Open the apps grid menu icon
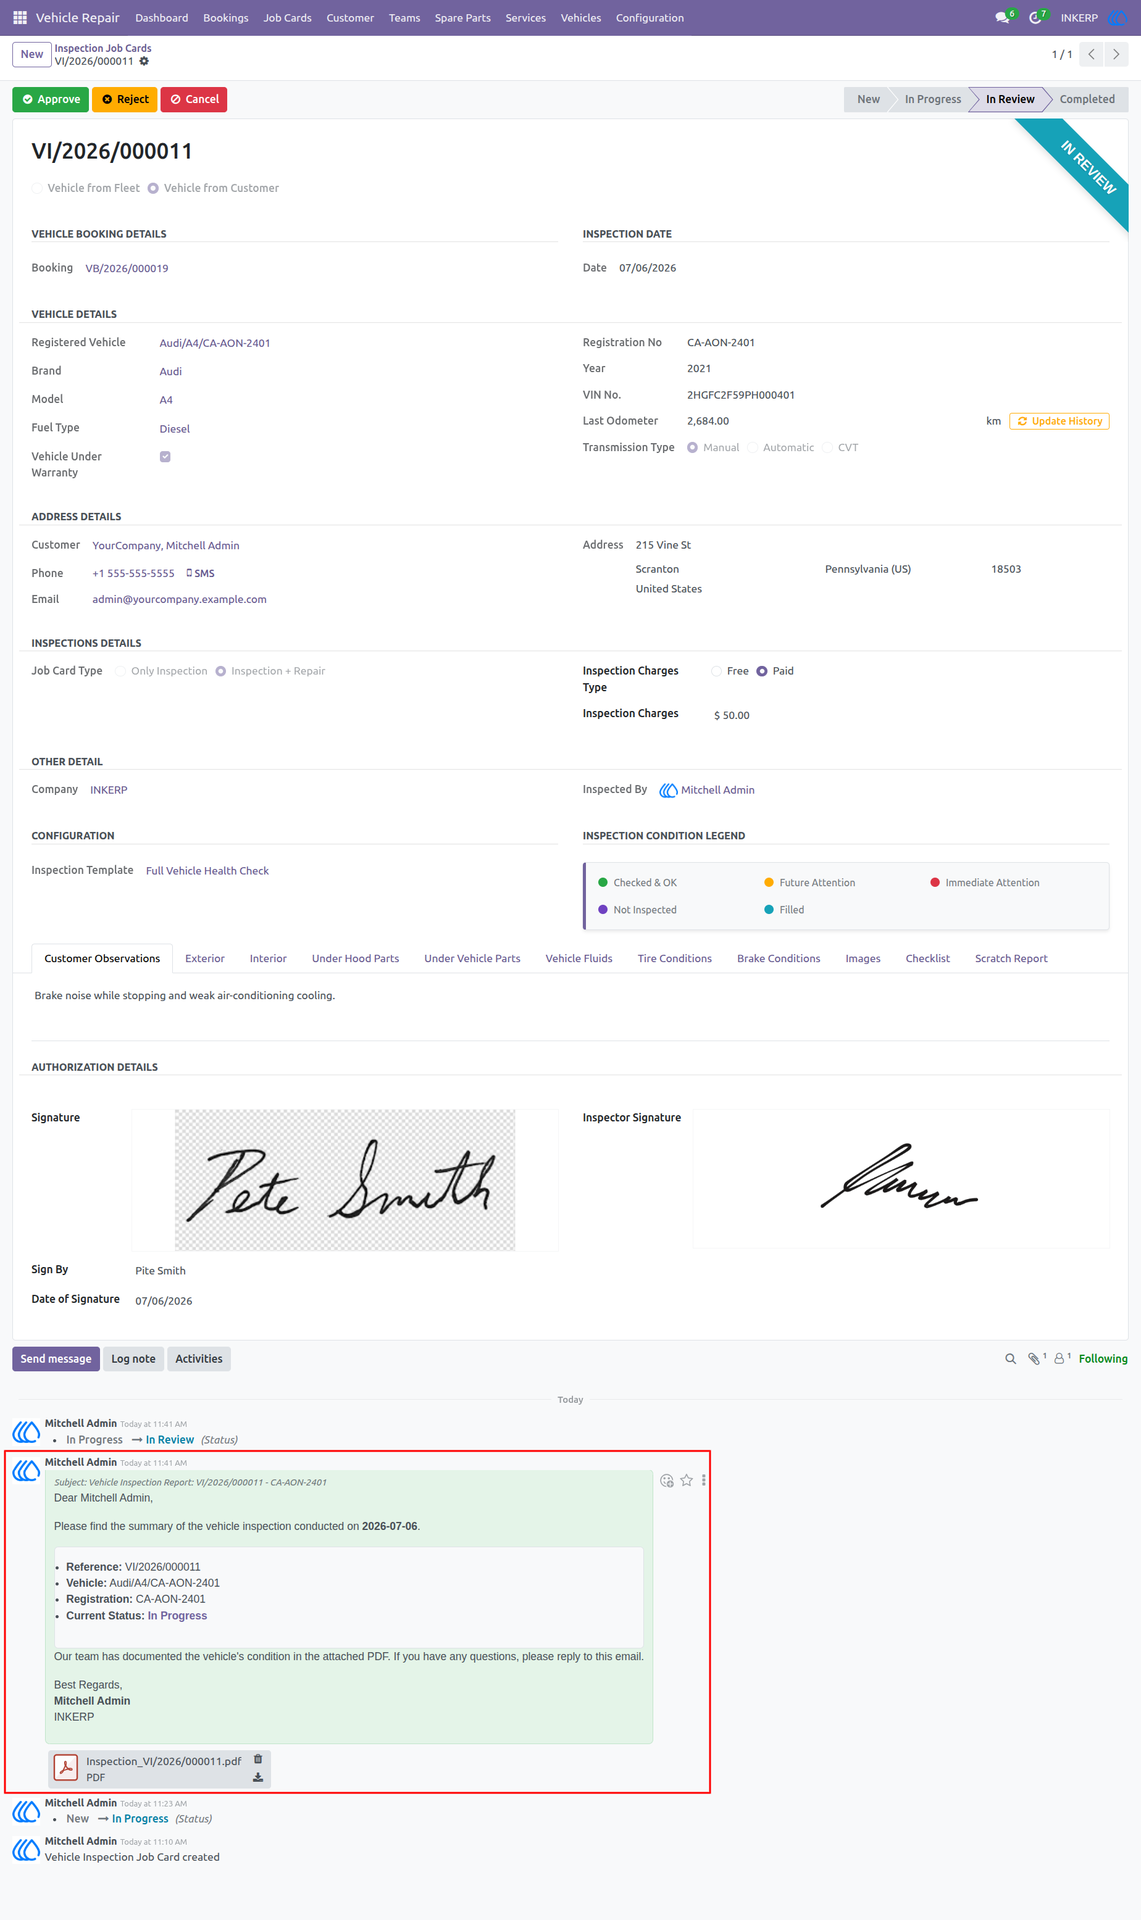Viewport: 1141px width, 1920px height. pyautogui.click(x=20, y=18)
